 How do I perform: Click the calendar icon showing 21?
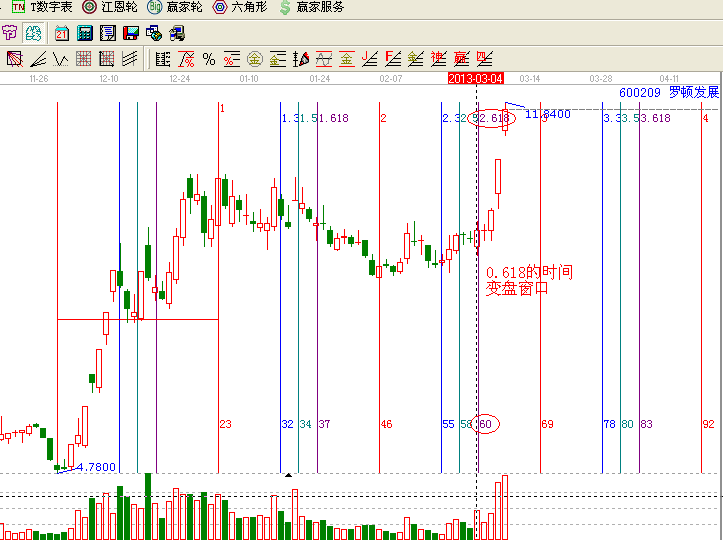pos(62,34)
